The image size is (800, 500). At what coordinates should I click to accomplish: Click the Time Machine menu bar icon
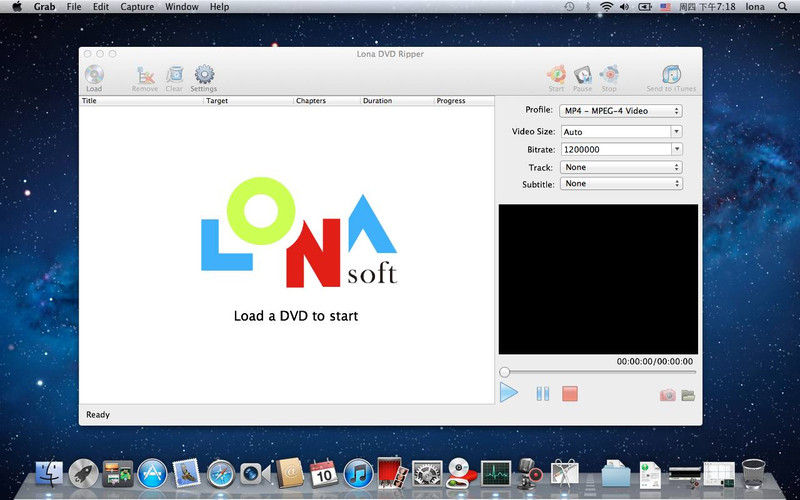pos(569,7)
